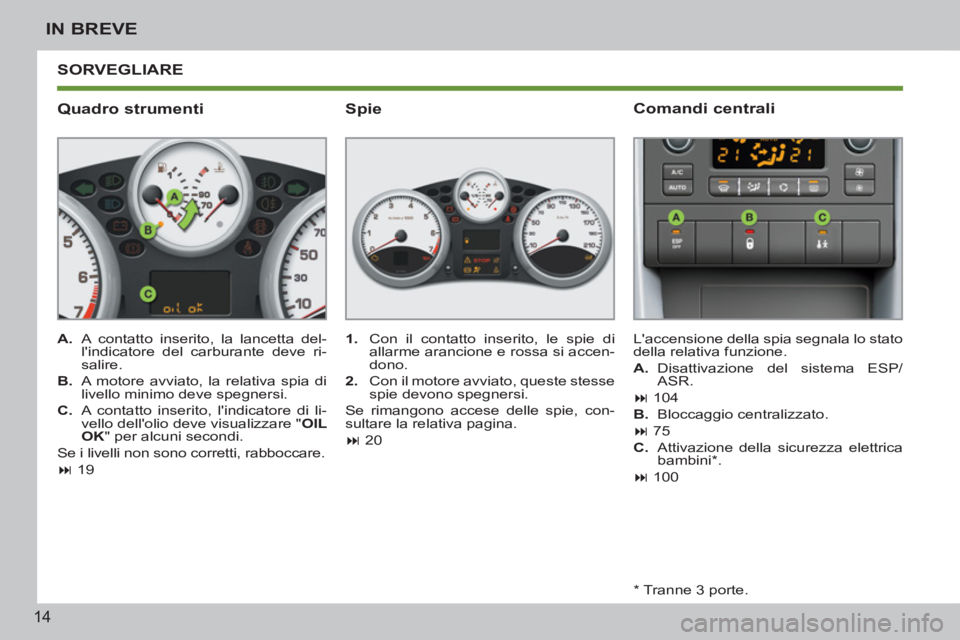Click 'Se i livelli non sono corretti, rabboccare.'
Viewport: 960px width, 640px height.
pyautogui.click(x=191, y=453)
